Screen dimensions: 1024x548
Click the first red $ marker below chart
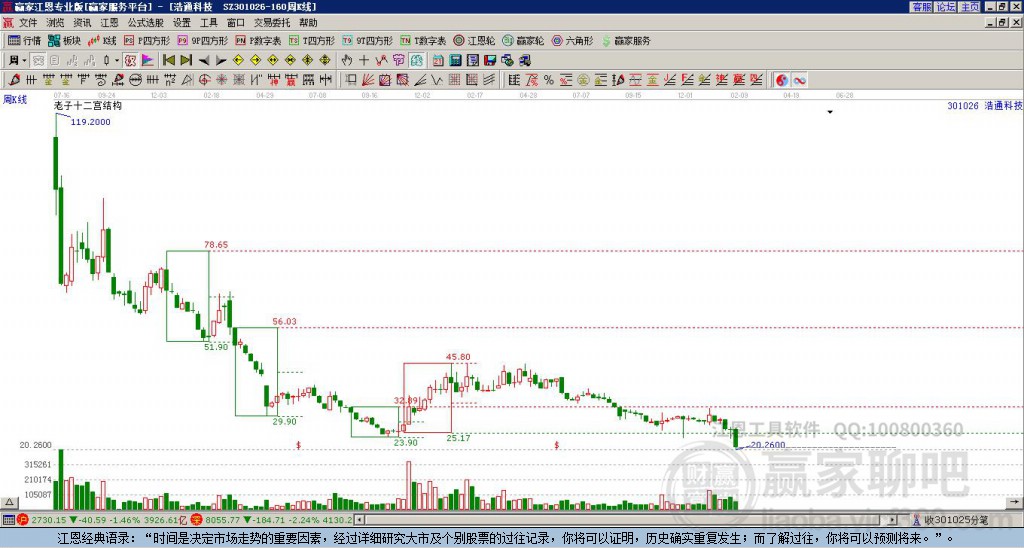[x=298, y=445]
